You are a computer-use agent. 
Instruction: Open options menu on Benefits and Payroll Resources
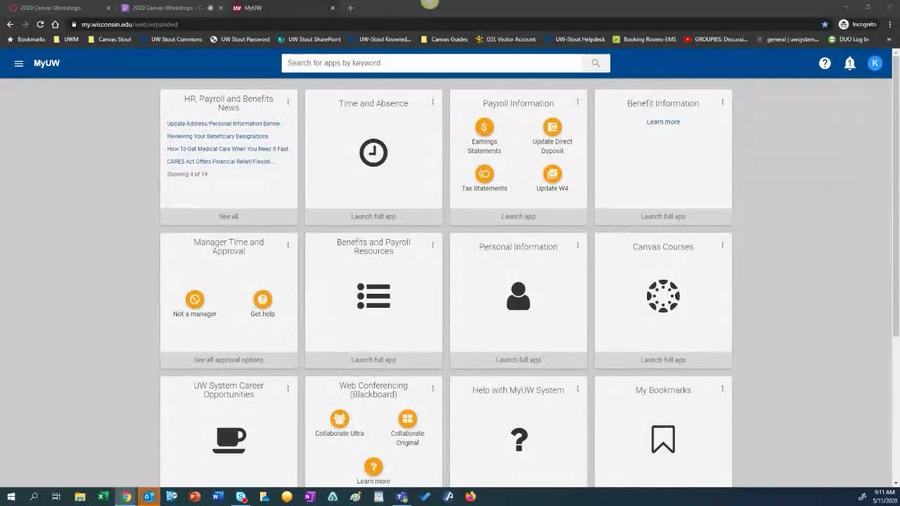[433, 246]
